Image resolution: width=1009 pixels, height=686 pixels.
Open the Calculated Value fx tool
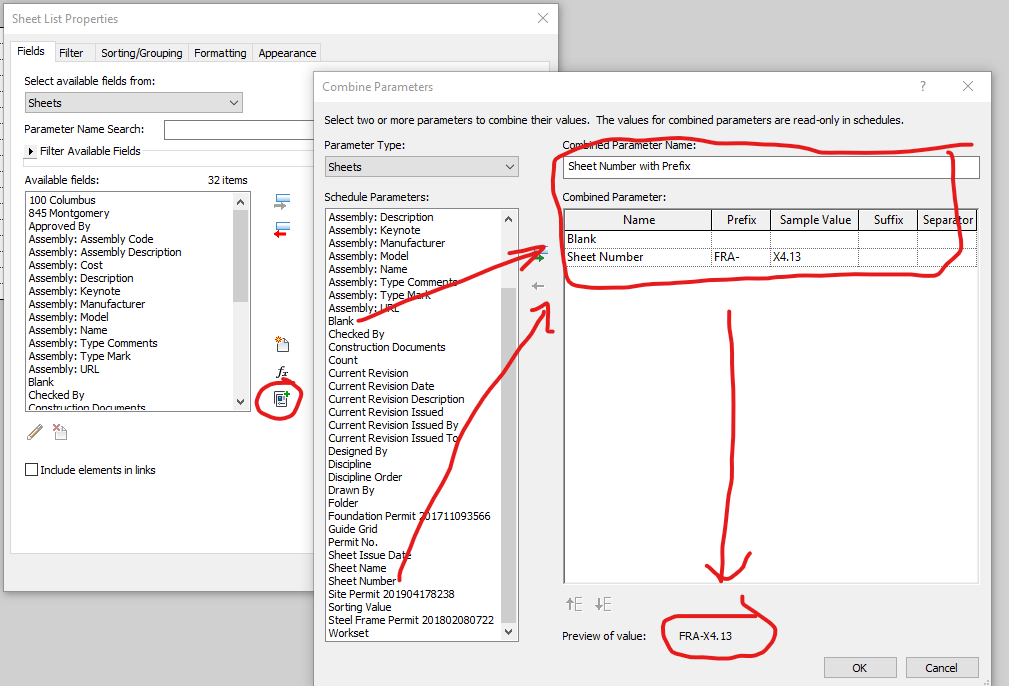281,371
